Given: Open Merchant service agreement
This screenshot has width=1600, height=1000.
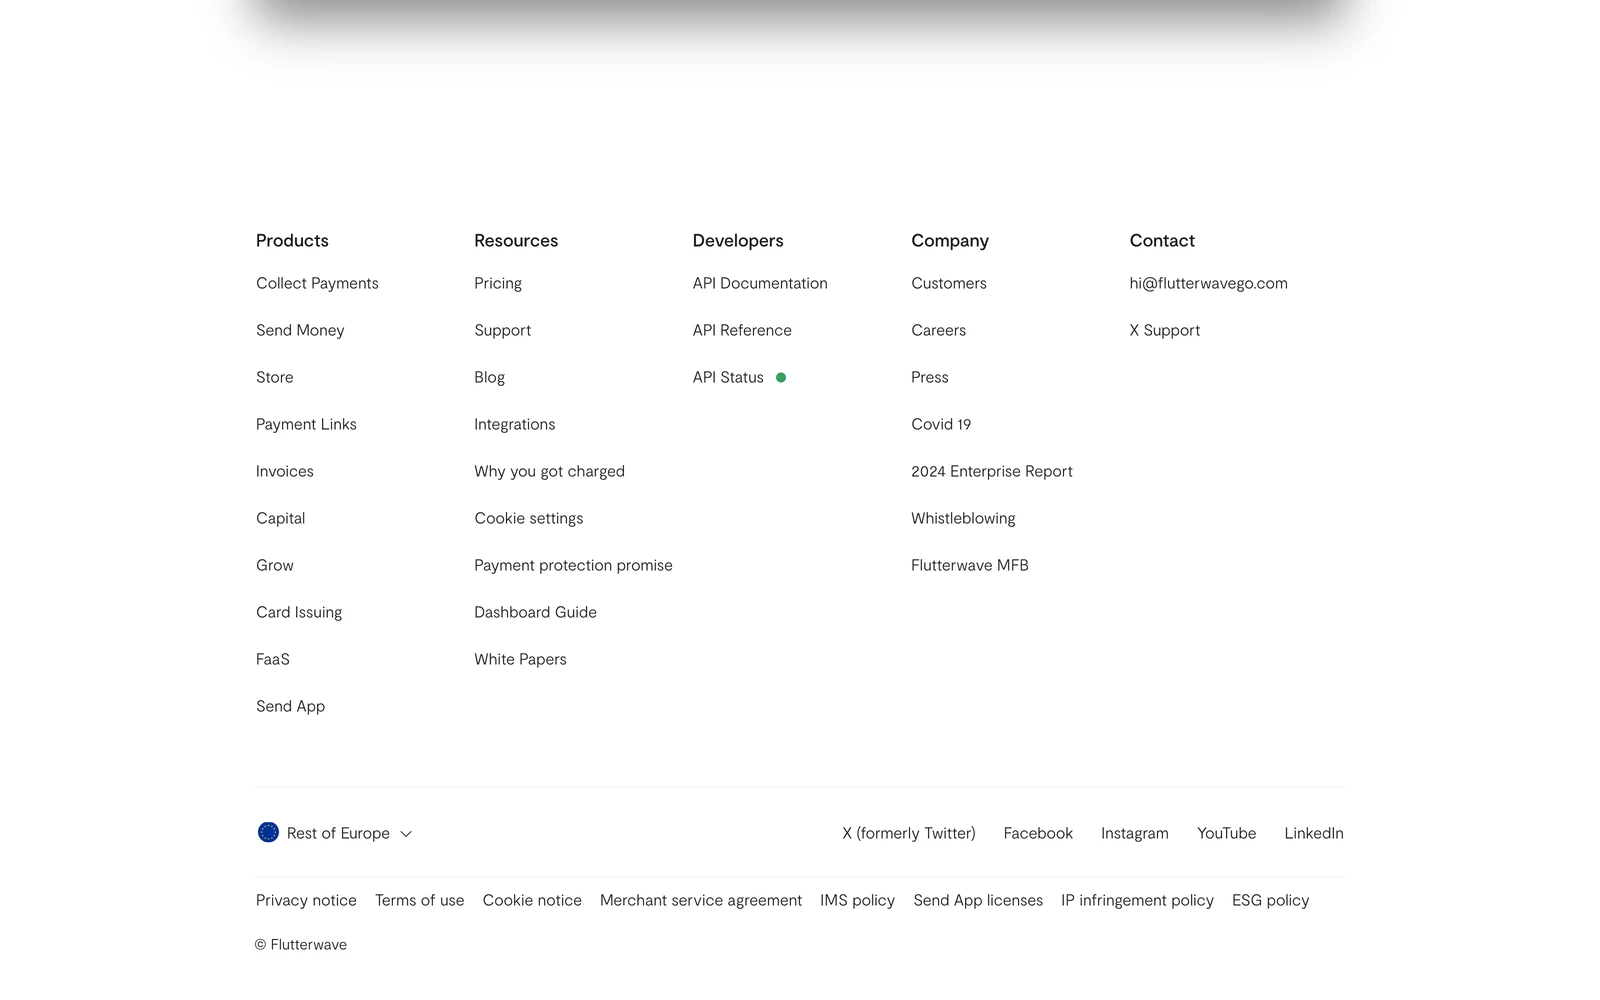Looking at the screenshot, I should pyautogui.click(x=701, y=900).
